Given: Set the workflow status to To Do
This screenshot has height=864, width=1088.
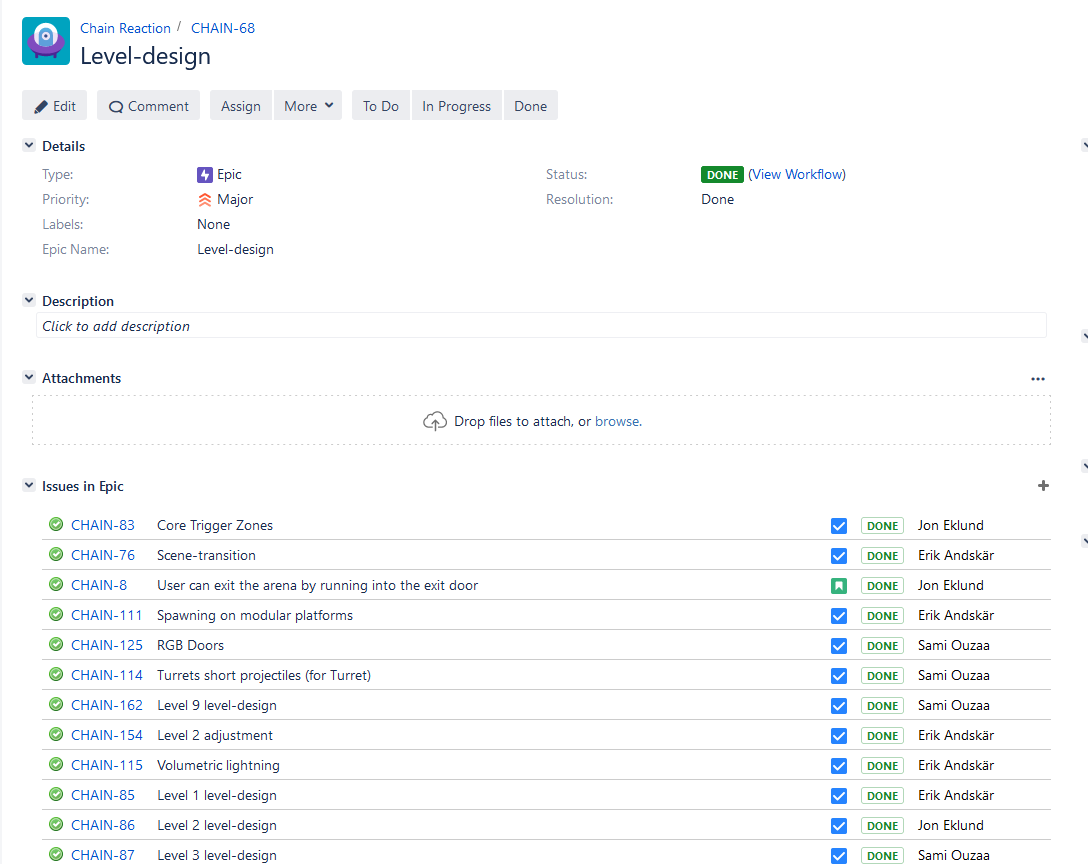Looking at the screenshot, I should 380,106.
